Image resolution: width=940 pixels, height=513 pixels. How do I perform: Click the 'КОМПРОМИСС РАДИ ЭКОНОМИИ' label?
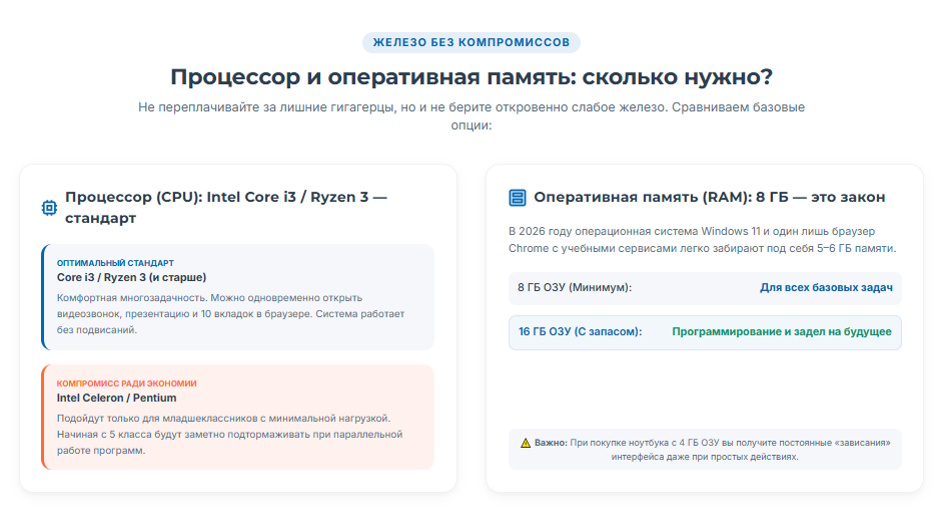(x=126, y=384)
